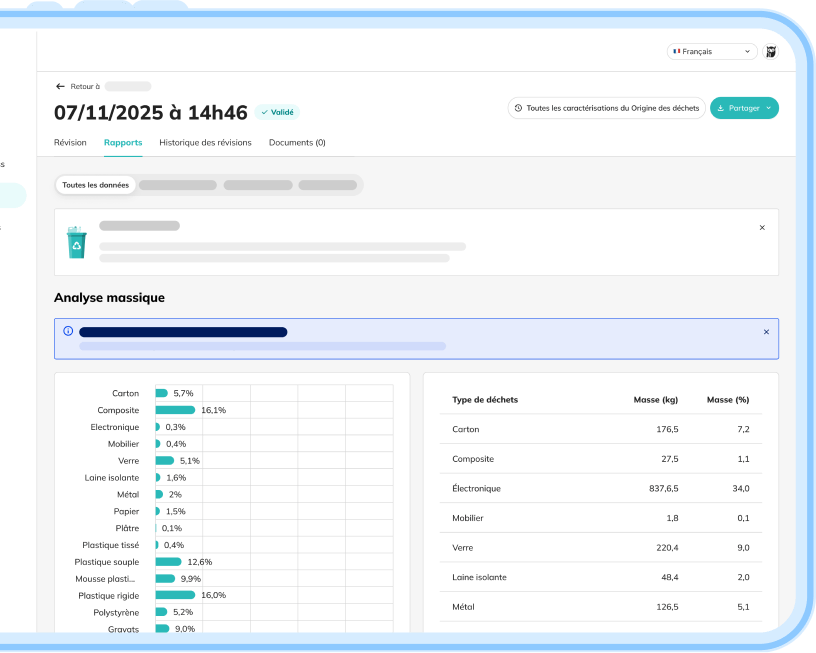Select the Toutes les données filter

(95, 185)
